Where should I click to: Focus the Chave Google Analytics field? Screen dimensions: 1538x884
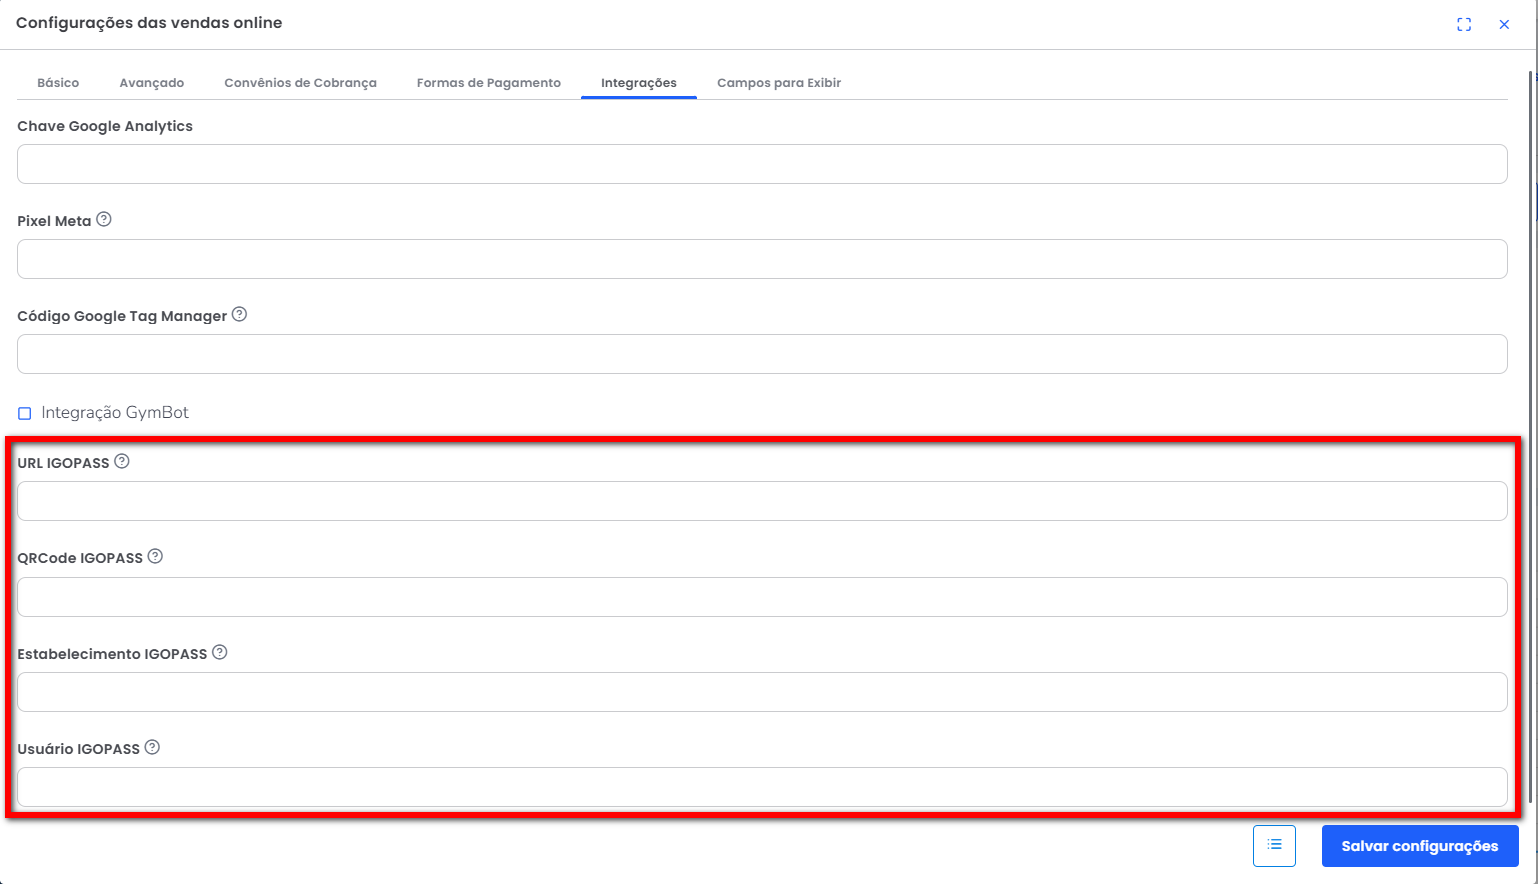point(762,164)
